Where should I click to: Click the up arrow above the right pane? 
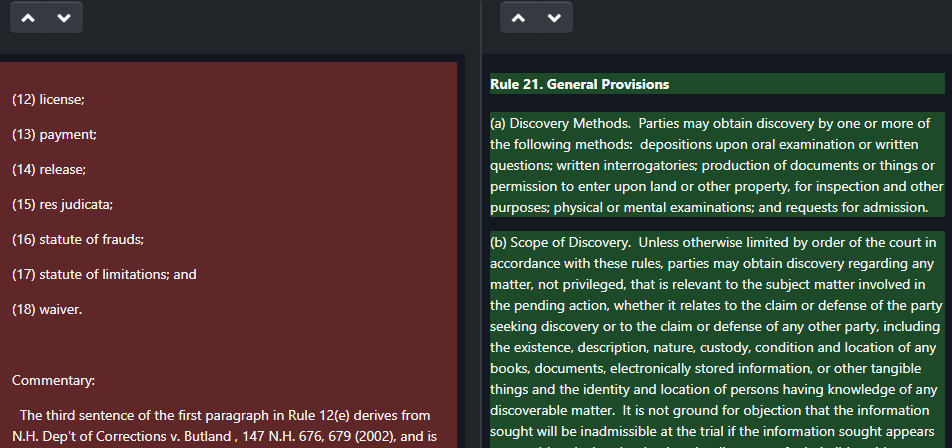(518, 18)
